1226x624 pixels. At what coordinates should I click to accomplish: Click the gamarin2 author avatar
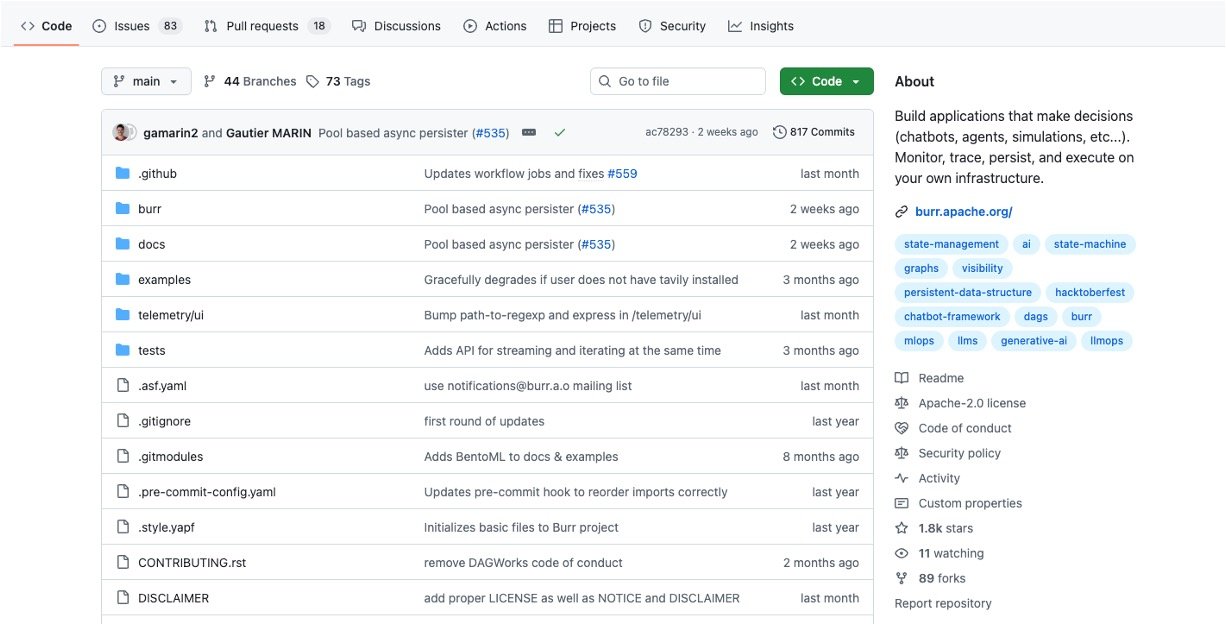click(x=122, y=132)
